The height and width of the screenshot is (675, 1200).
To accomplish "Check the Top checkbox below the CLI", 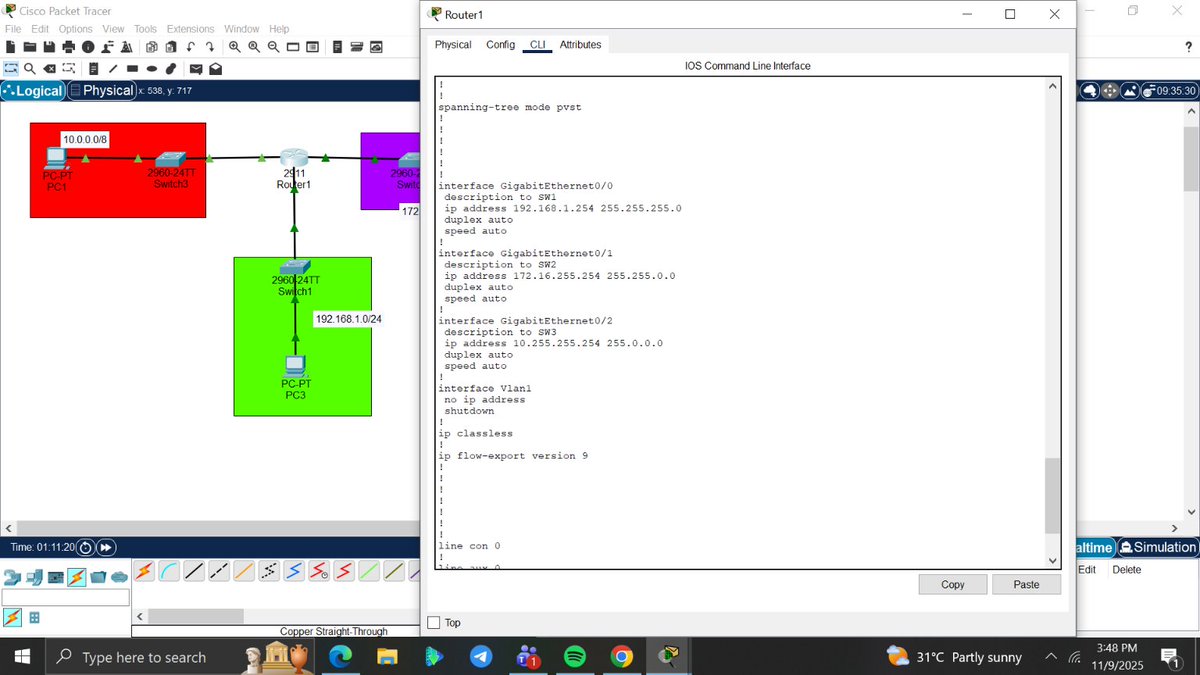I will (434, 622).
